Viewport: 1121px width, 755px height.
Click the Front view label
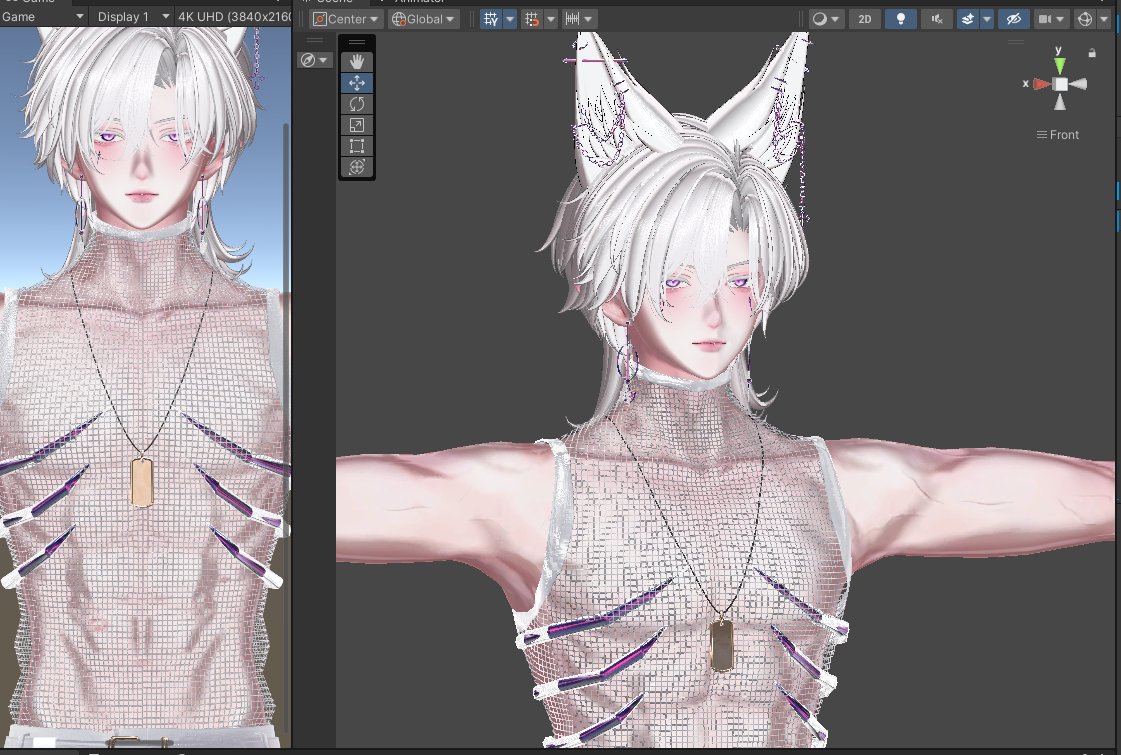point(1057,134)
